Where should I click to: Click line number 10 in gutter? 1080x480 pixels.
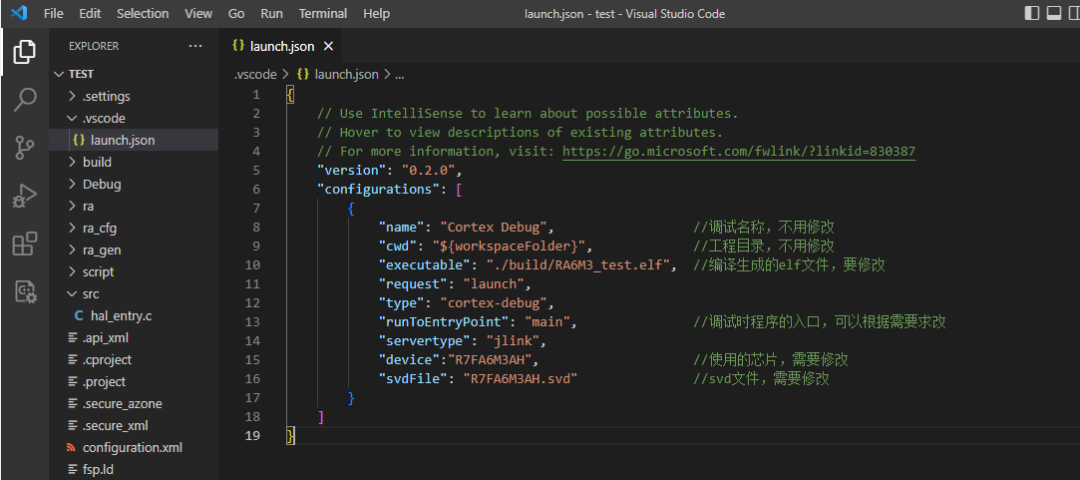point(252,264)
